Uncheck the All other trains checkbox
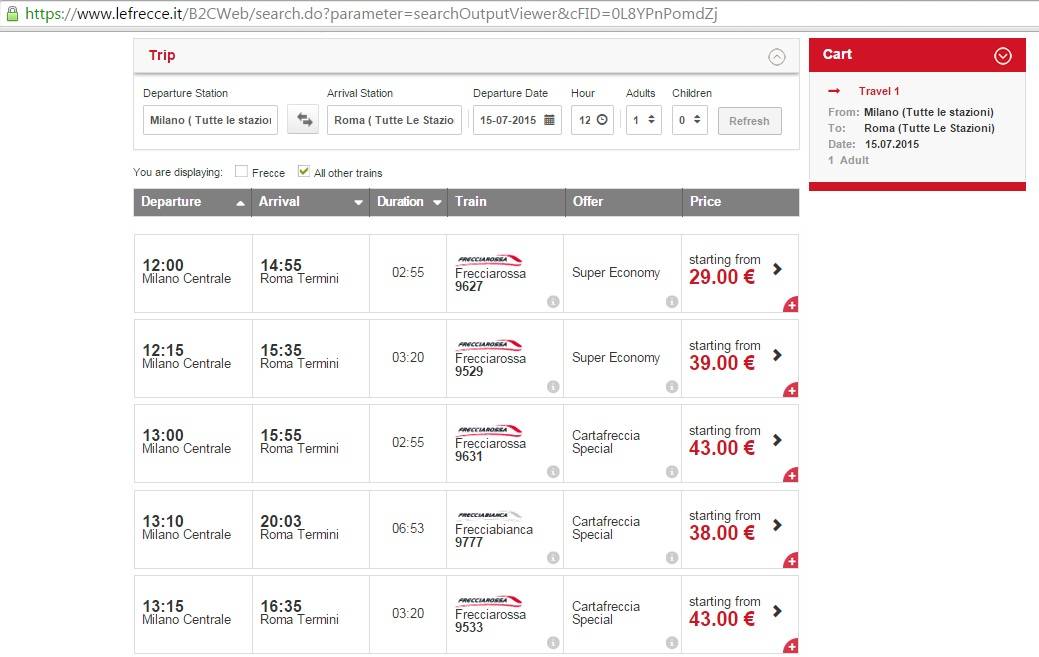The height and width of the screenshot is (657, 1039). coord(304,172)
